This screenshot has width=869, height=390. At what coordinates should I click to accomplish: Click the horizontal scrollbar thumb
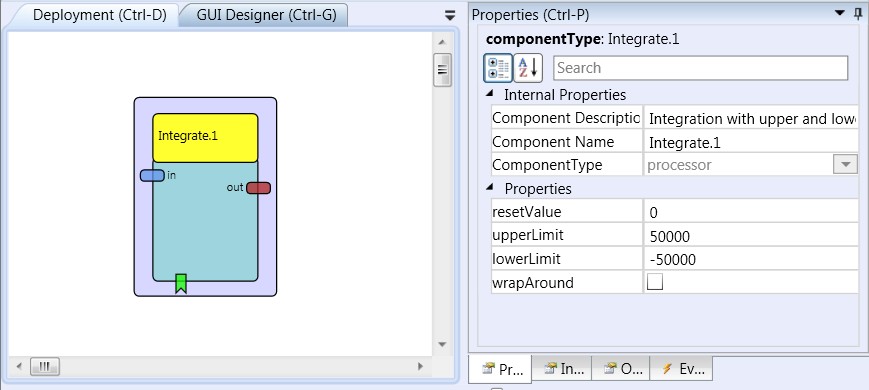(45, 366)
